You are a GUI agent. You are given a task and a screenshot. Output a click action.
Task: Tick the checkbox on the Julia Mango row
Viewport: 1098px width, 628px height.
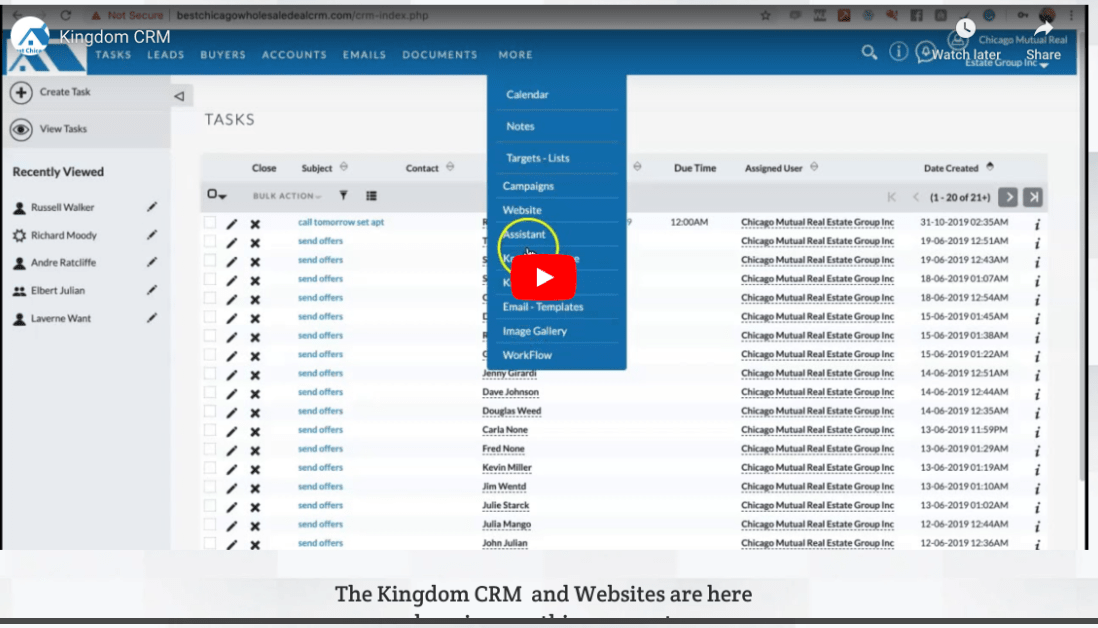210,525
